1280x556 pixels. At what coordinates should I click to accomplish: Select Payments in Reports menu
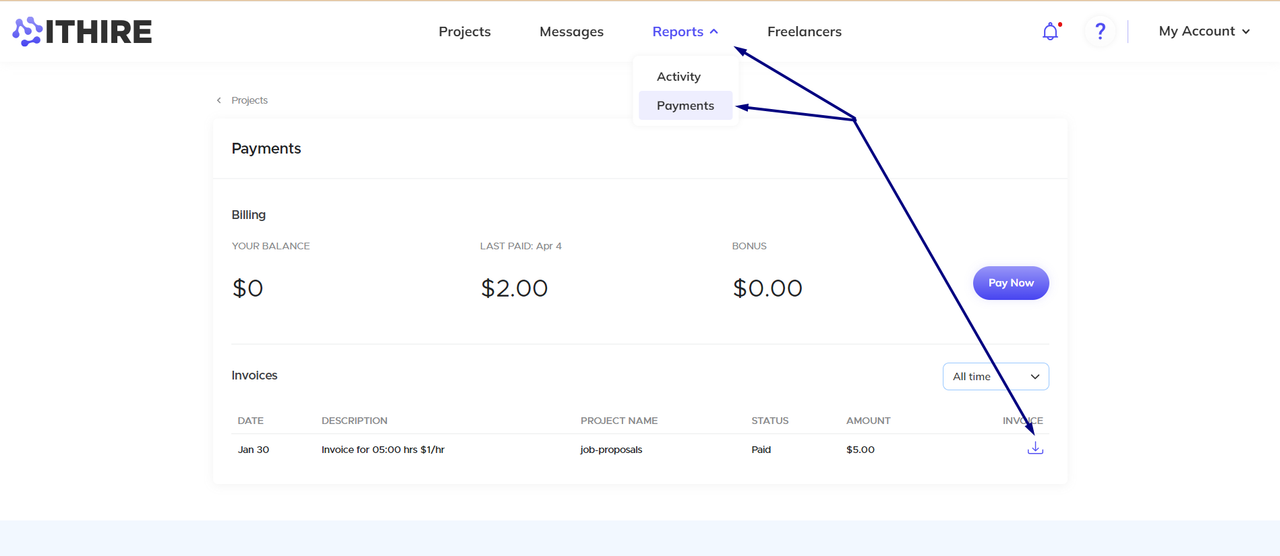686,106
